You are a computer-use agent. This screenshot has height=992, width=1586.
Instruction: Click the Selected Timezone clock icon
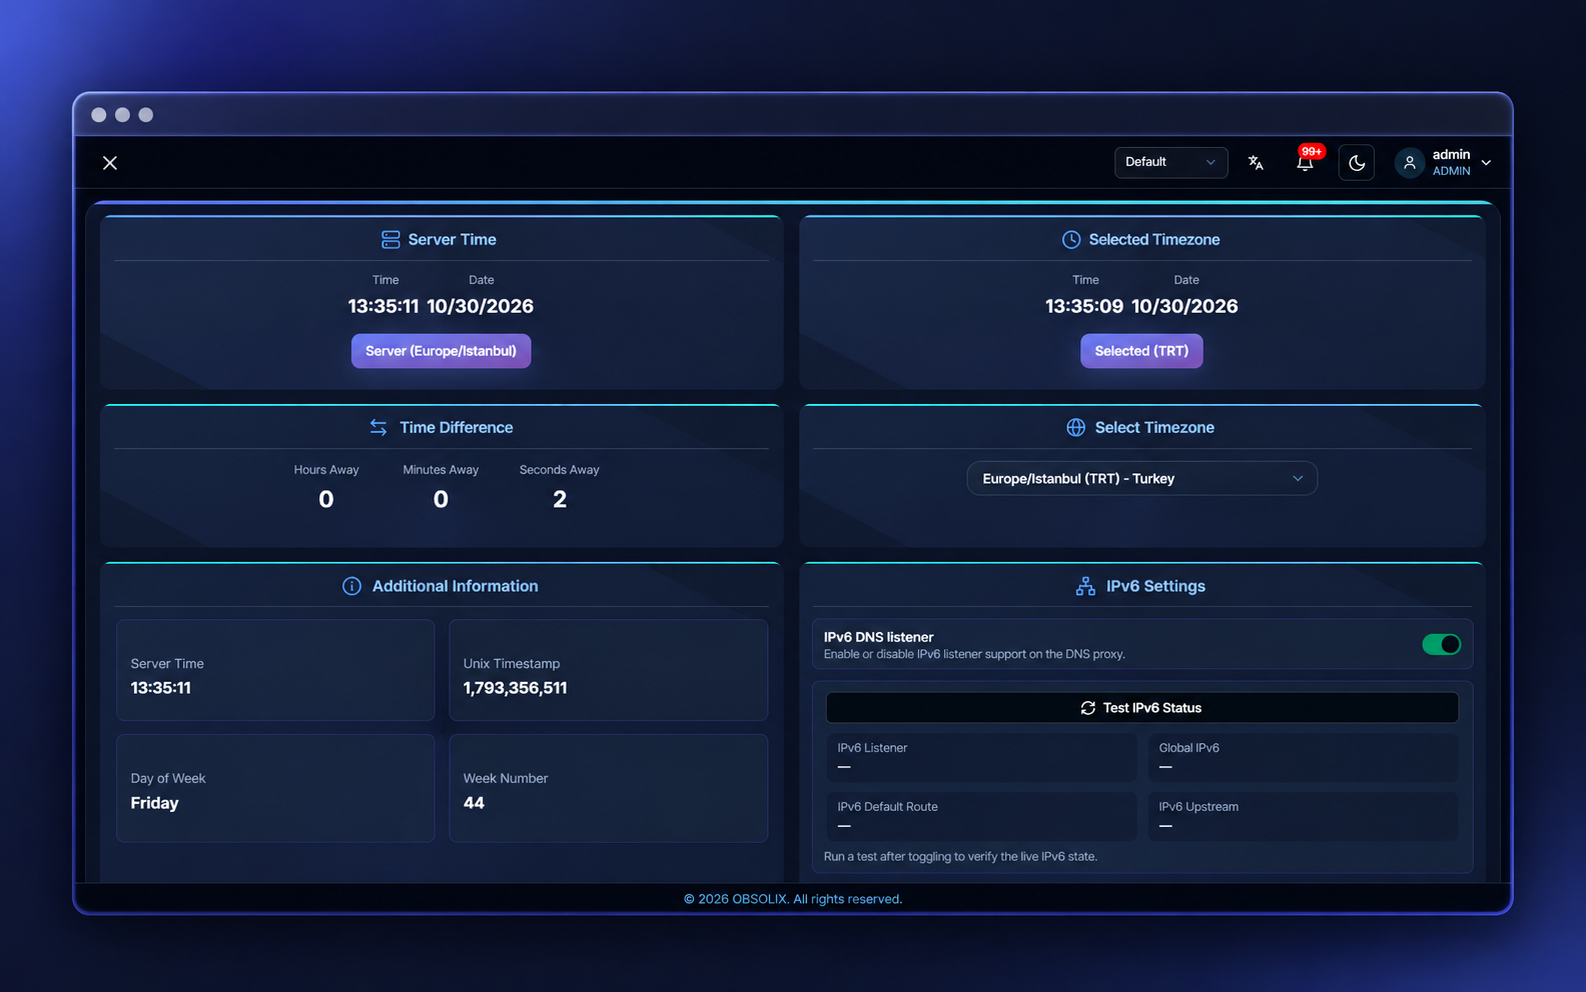[1071, 240]
